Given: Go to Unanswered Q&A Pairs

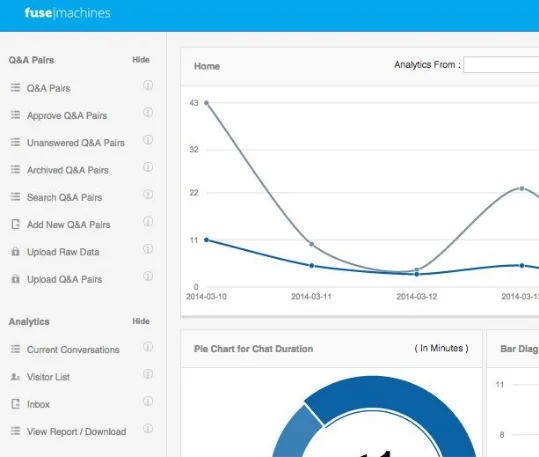Looking at the screenshot, I should 76,143.
